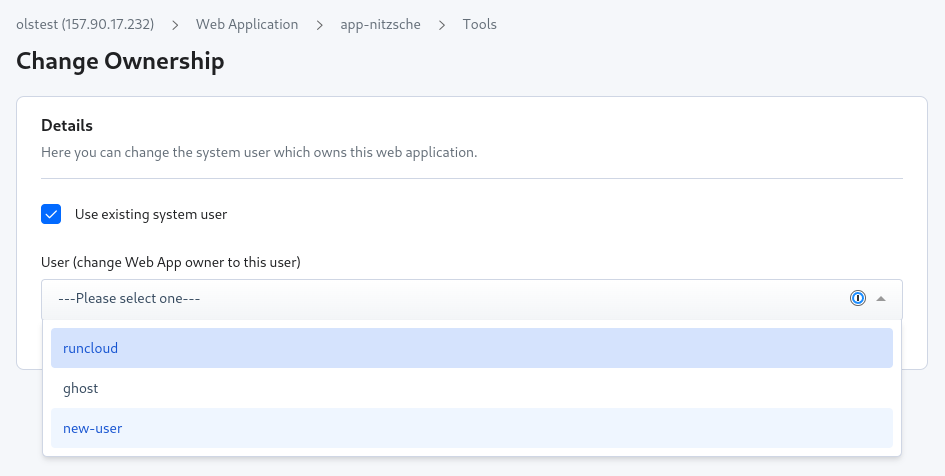Click the breadcrumb chevron after app-nitzsche
The image size is (945, 476).
(442, 25)
